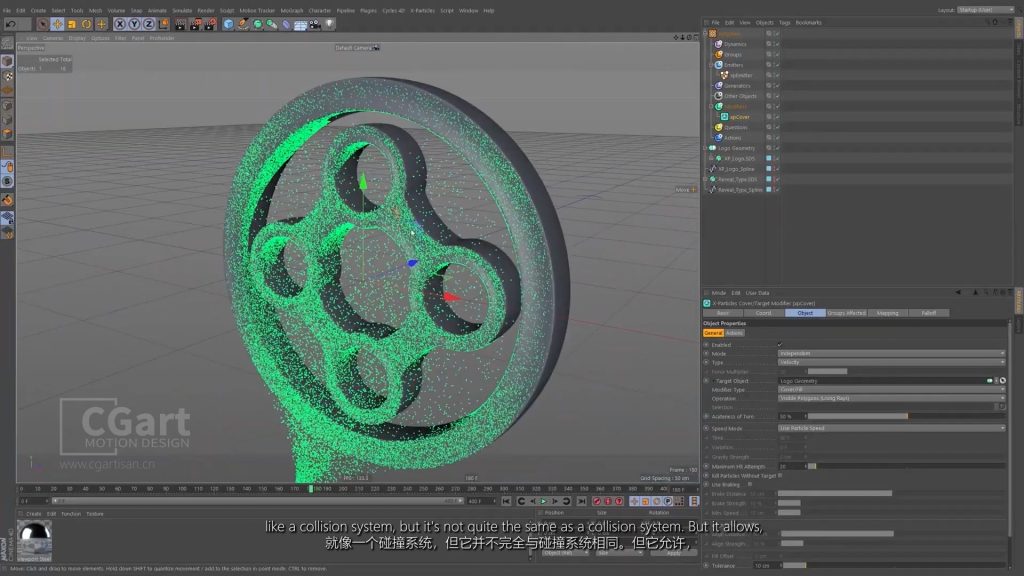Toggle Z axis lock button

tap(148, 24)
